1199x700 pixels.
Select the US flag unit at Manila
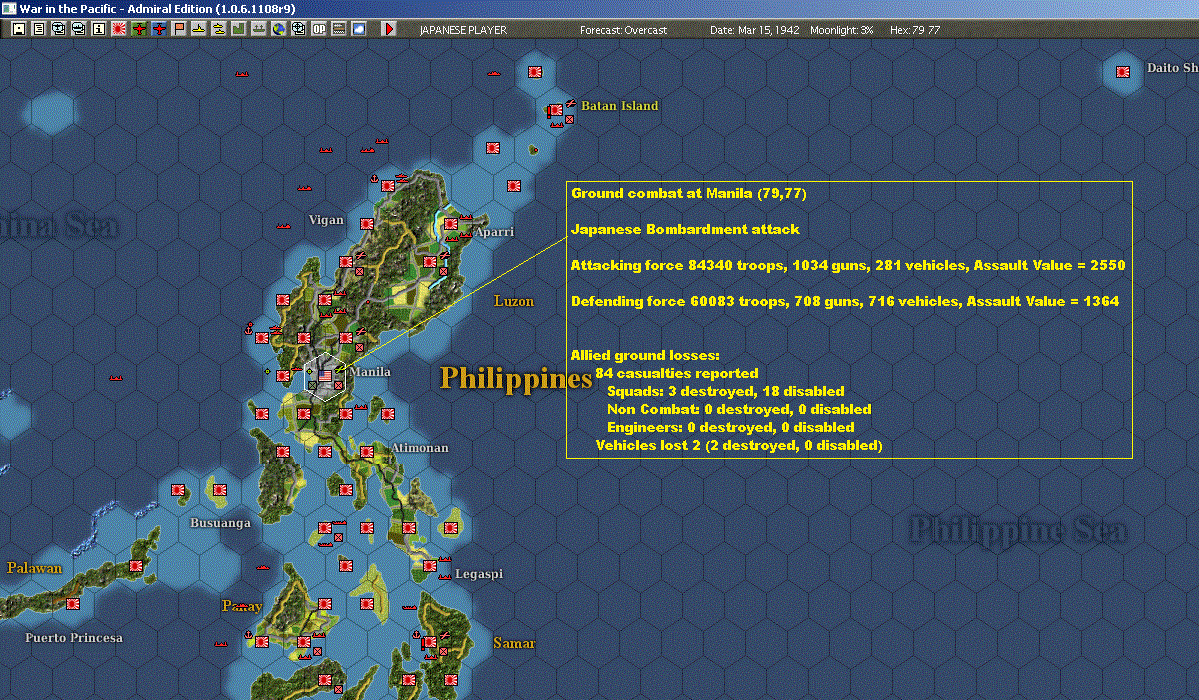click(325, 376)
